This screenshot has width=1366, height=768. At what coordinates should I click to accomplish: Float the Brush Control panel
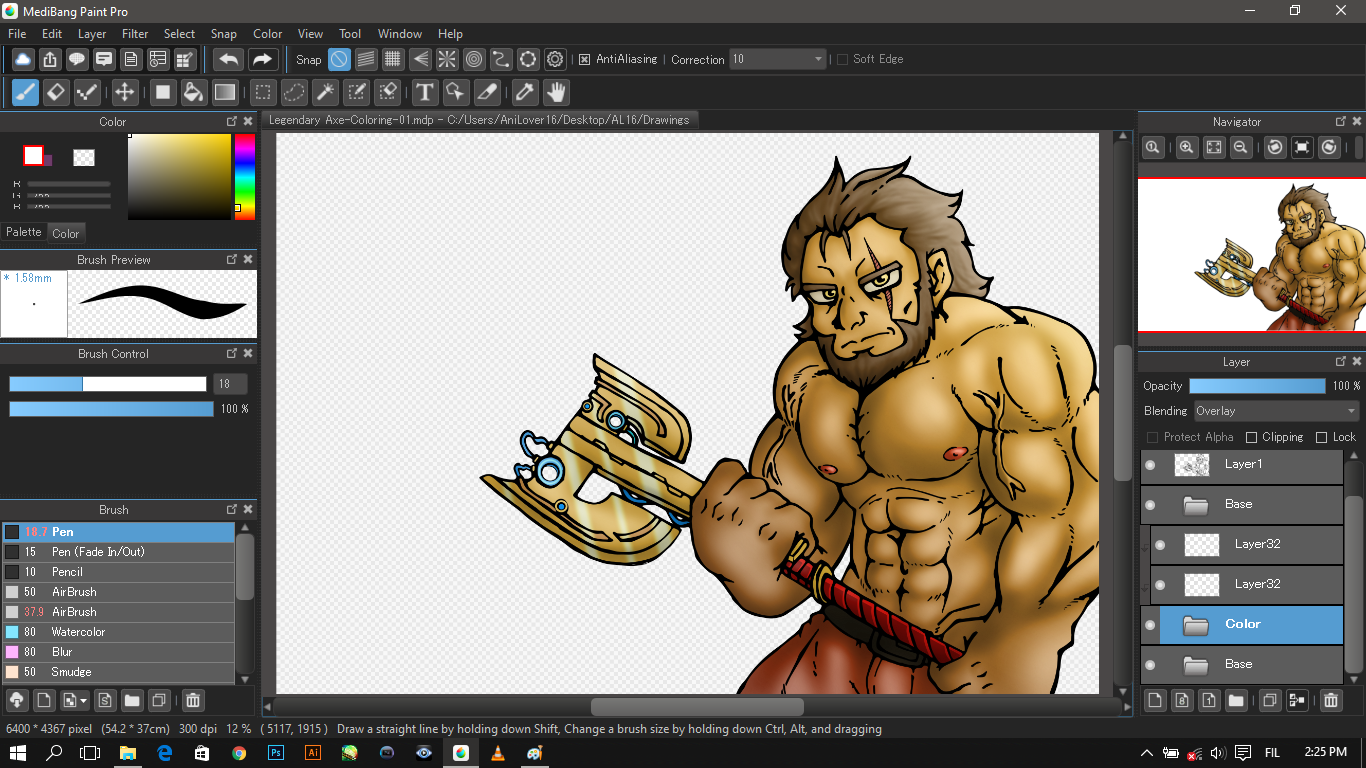[232, 353]
